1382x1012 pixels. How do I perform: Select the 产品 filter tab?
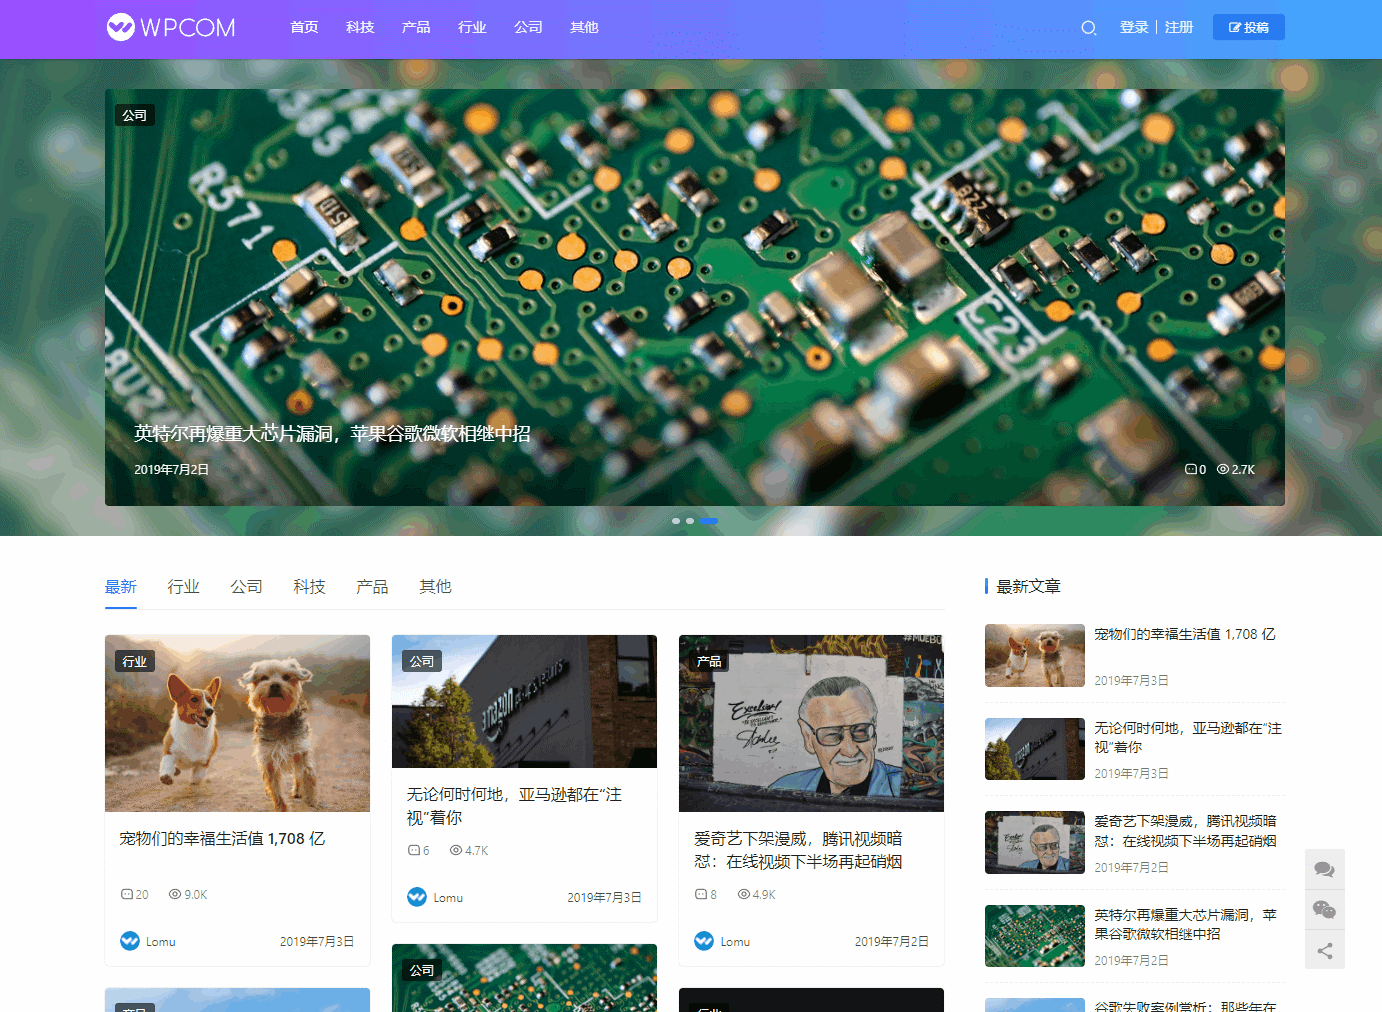tap(372, 586)
